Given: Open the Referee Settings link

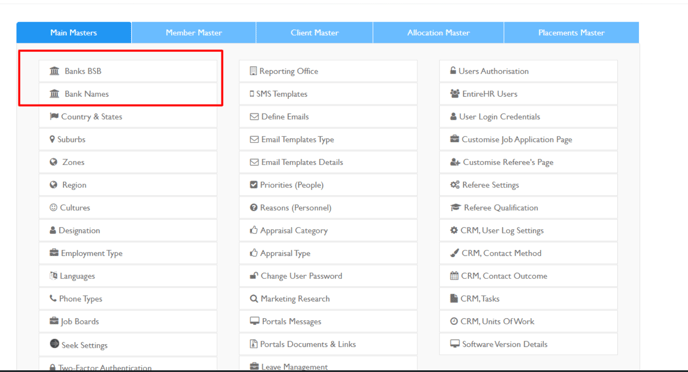Looking at the screenshot, I should point(528,185).
